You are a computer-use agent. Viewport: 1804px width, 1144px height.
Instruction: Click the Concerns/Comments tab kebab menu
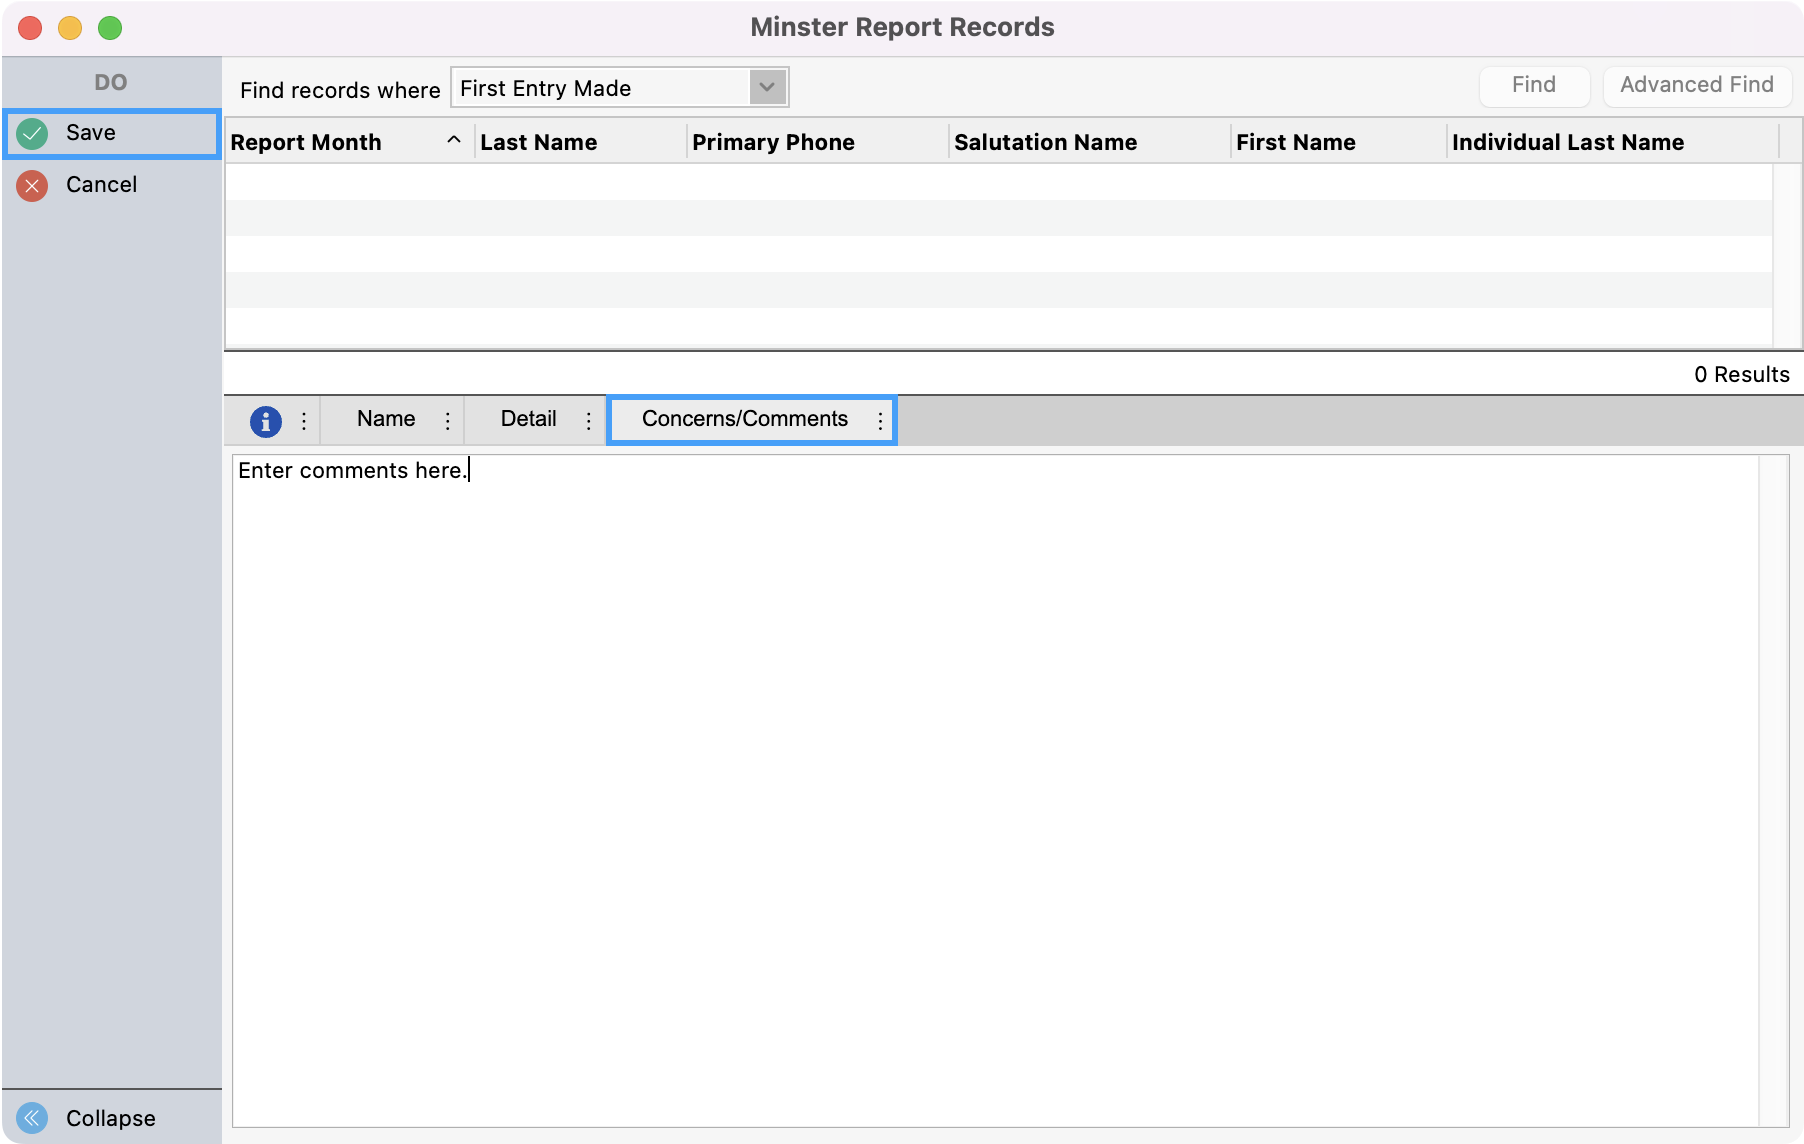tap(880, 420)
